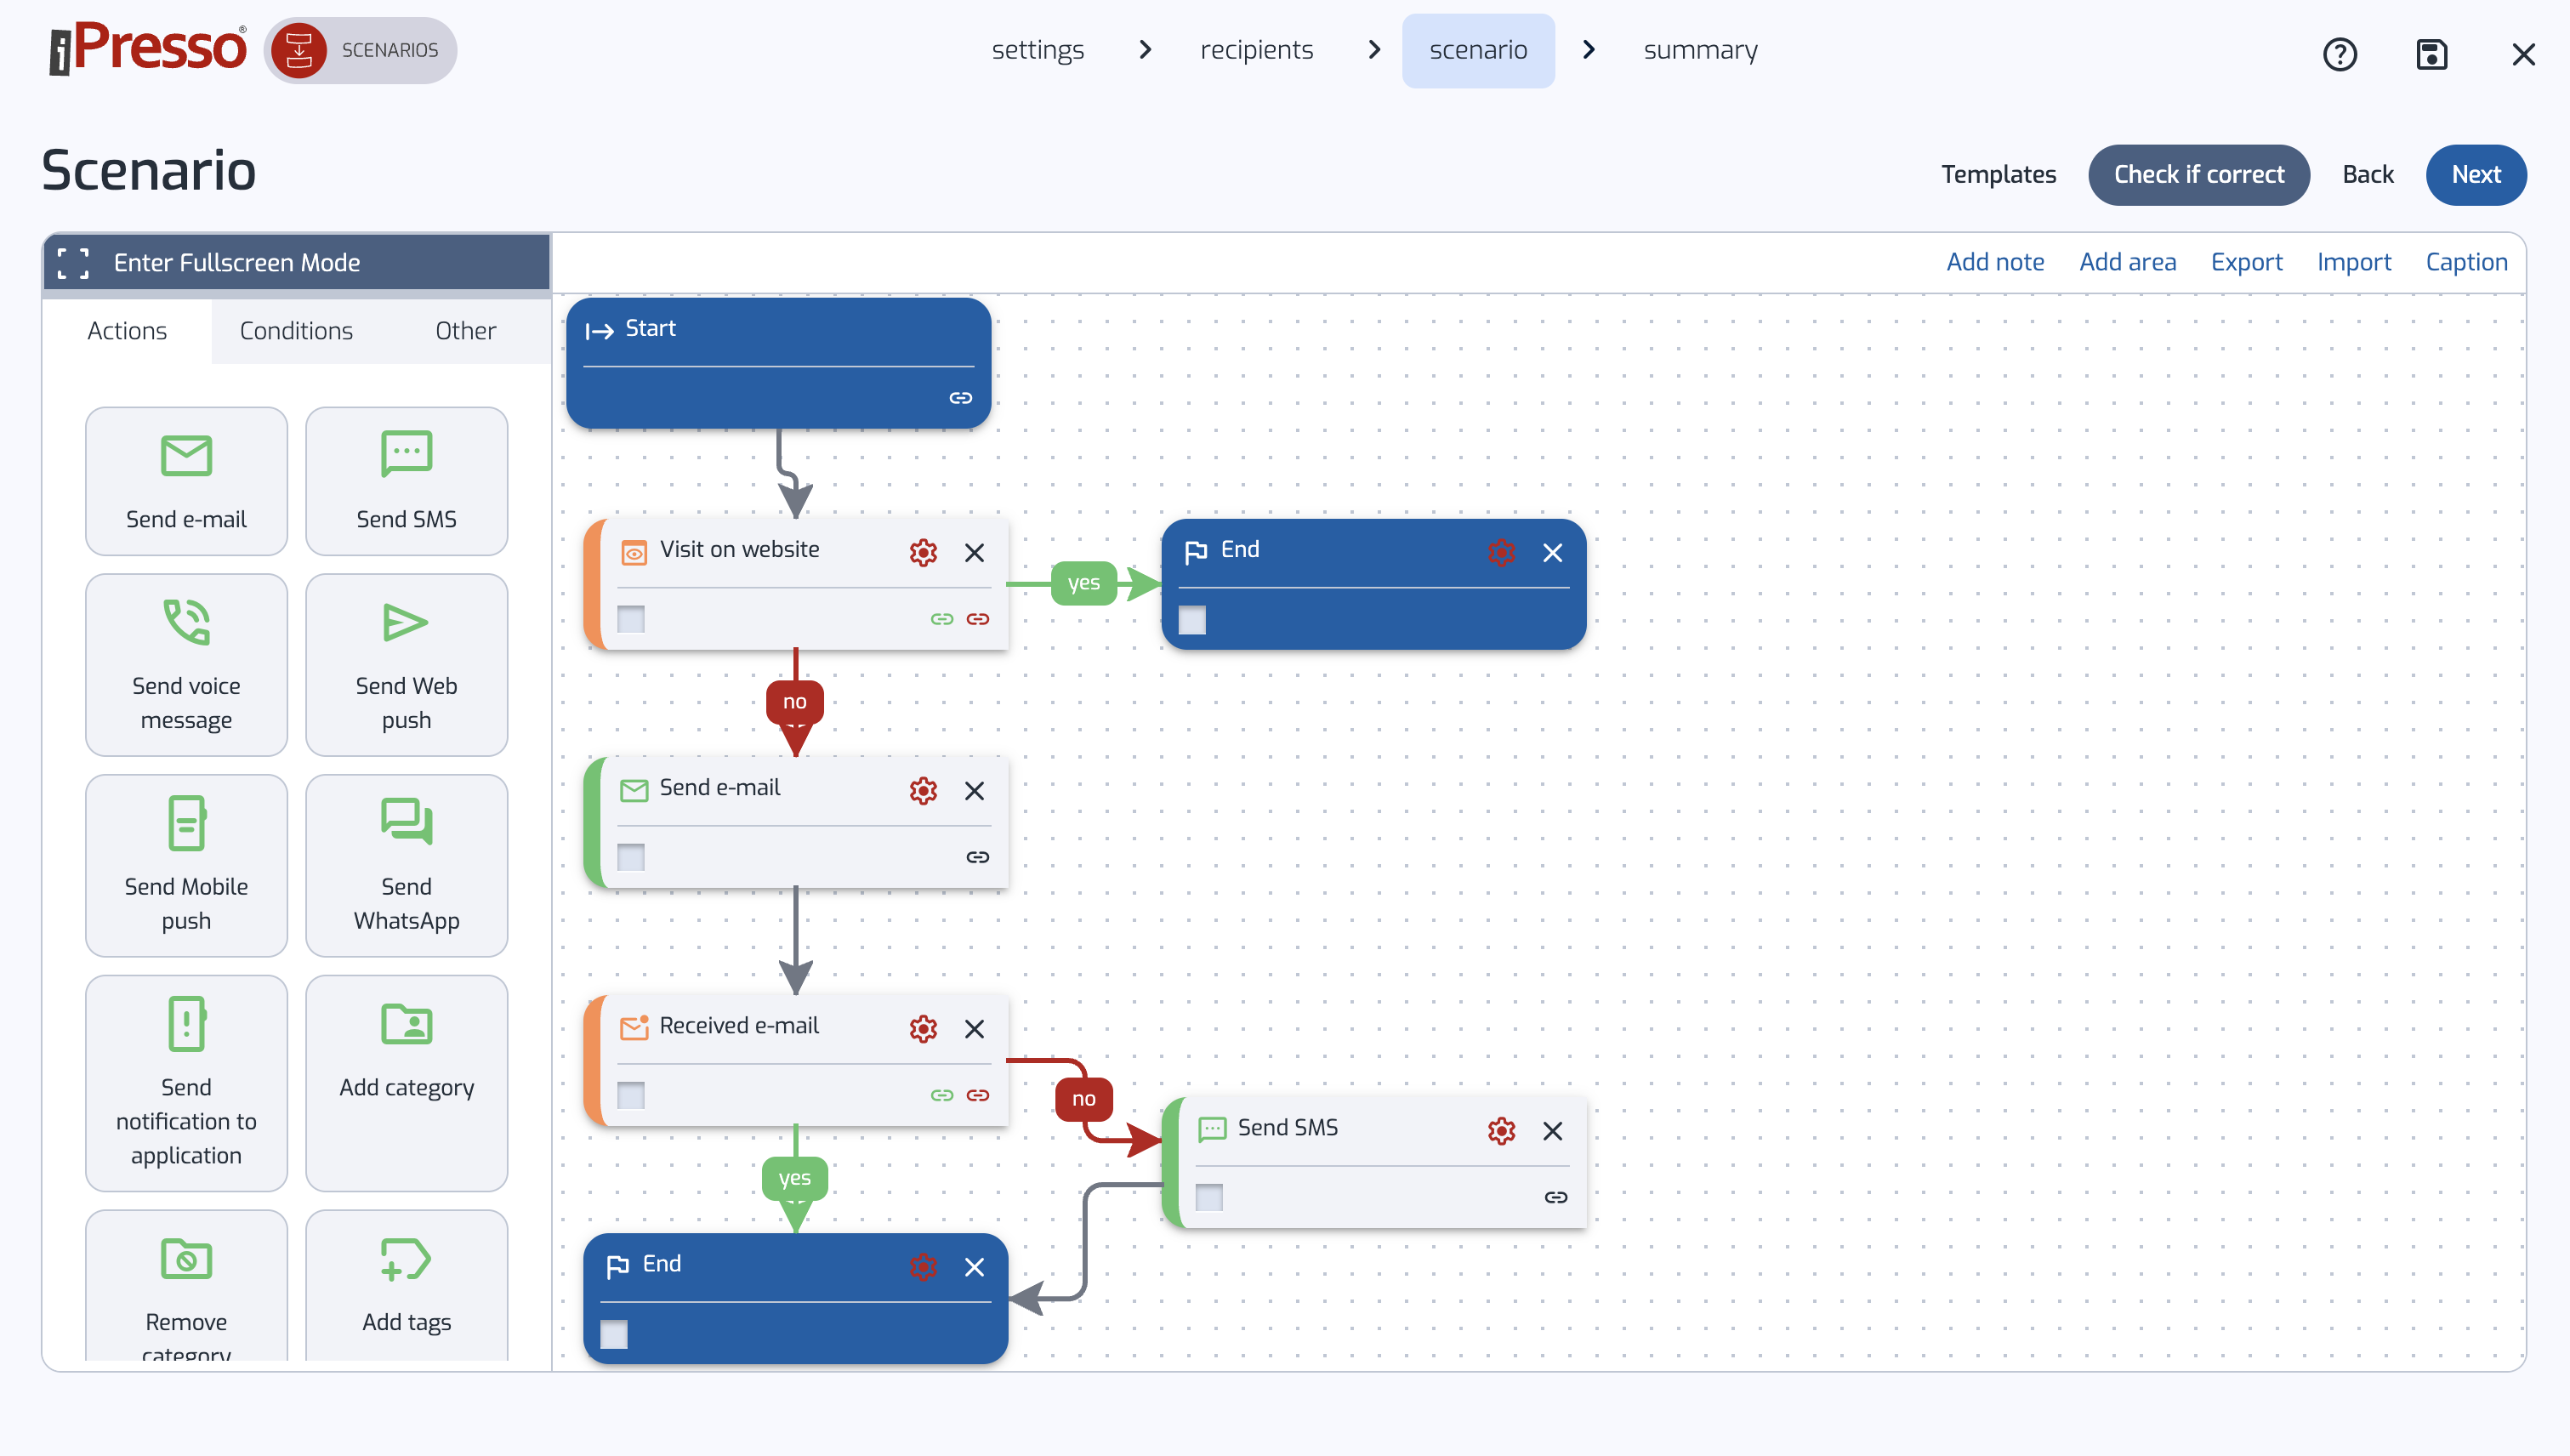This screenshot has height=1456, width=2570.
Task: Select the Send WhatsApp action tile
Action: tap(406, 864)
